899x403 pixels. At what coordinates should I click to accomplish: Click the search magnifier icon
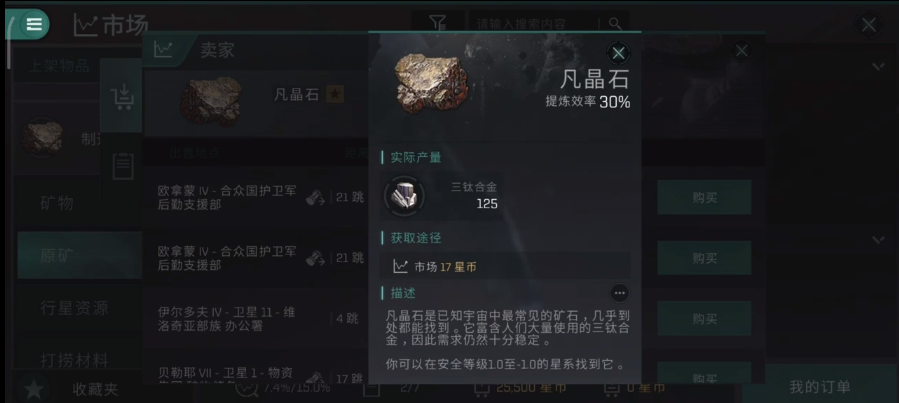pyautogui.click(x=615, y=24)
